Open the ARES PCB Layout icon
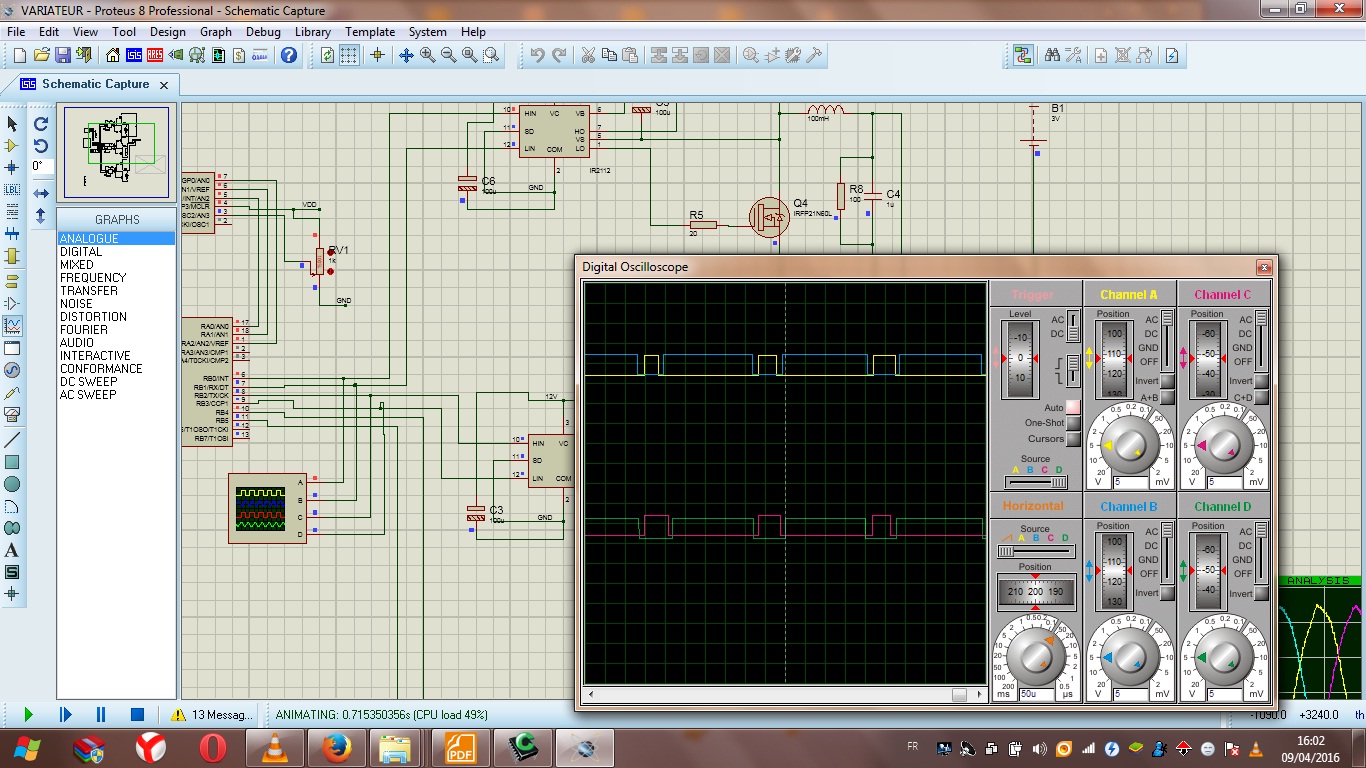 point(156,55)
